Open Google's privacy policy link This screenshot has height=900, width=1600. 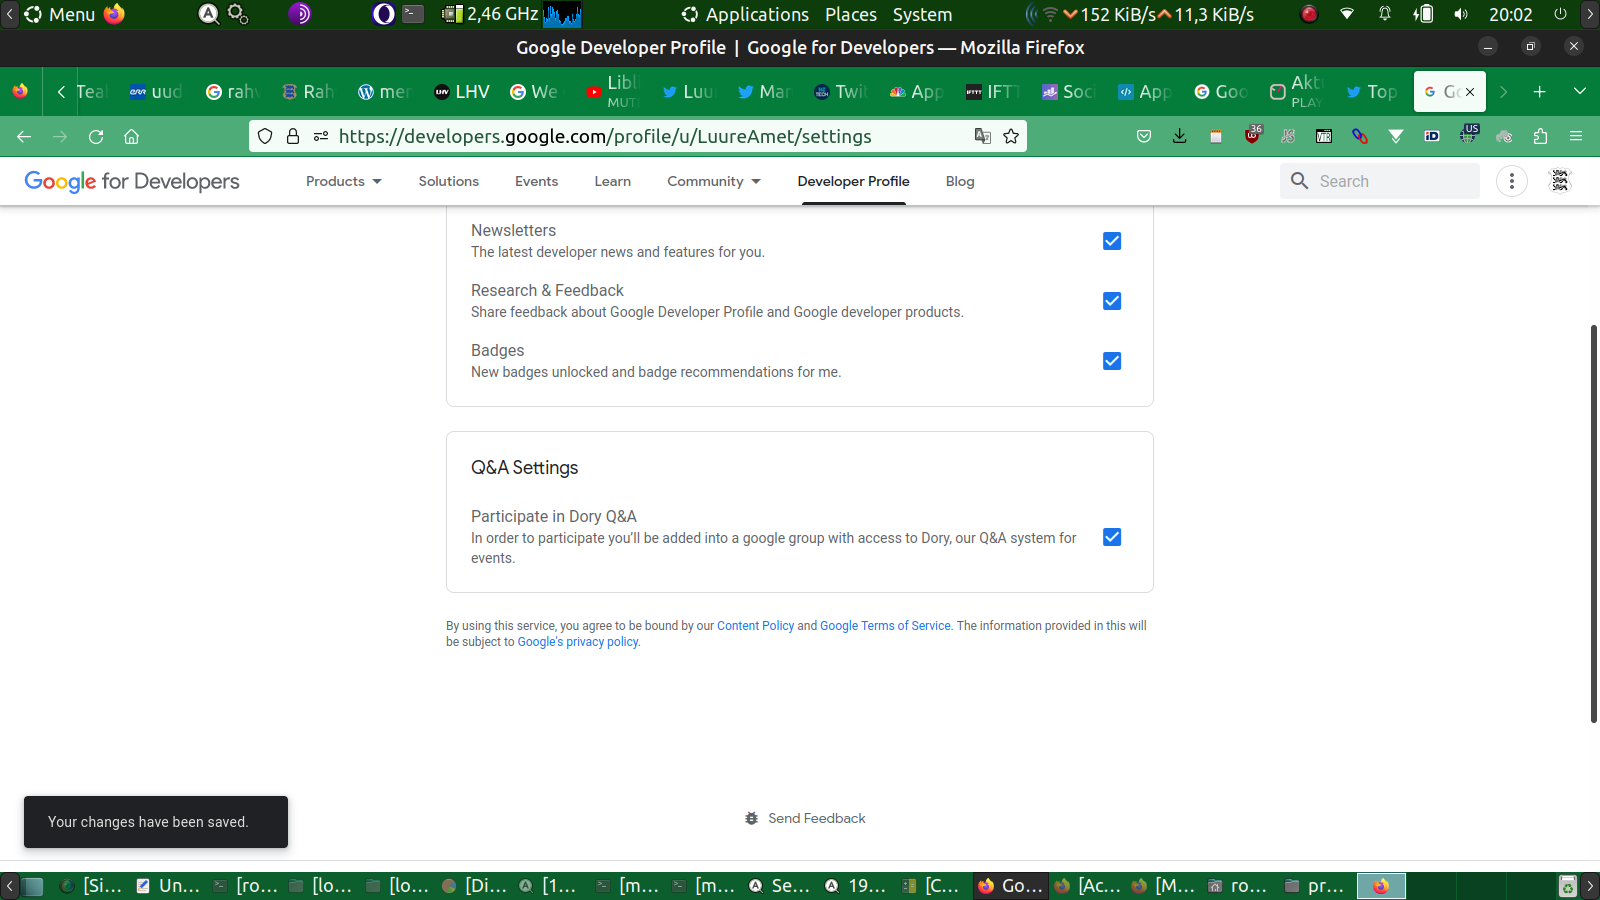click(x=578, y=642)
